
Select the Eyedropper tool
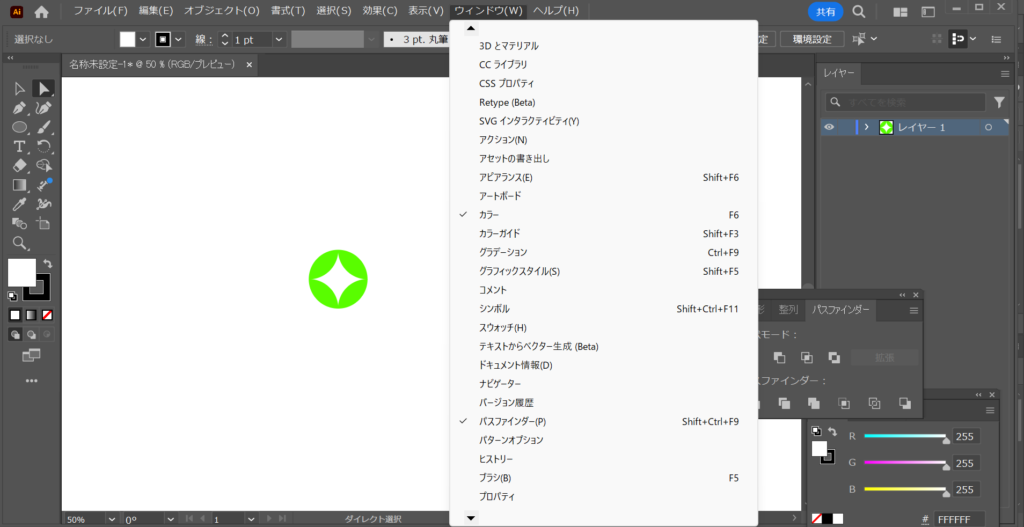20,204
